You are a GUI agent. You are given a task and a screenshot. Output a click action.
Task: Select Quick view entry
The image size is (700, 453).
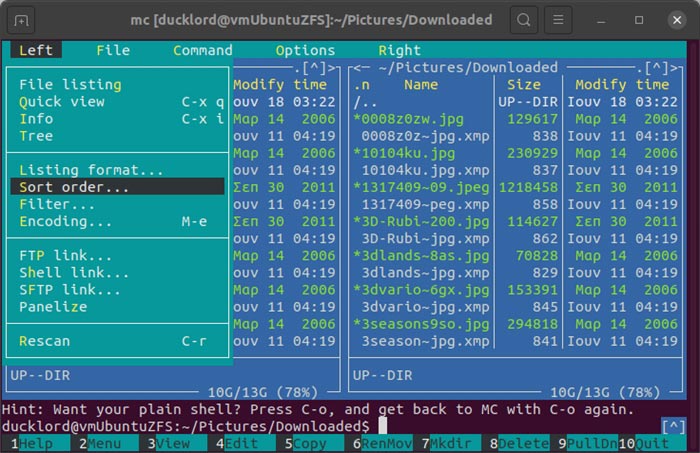pos(117,102)
